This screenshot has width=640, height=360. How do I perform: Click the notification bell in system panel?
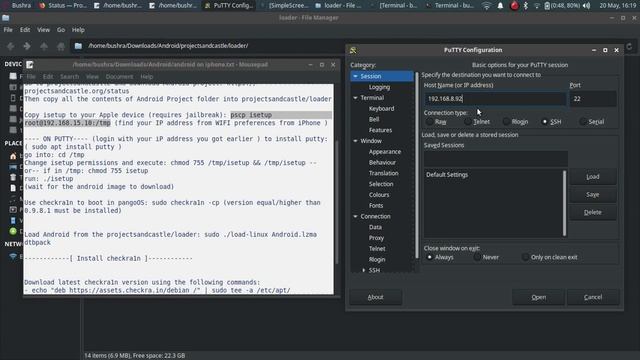(500, 6)
